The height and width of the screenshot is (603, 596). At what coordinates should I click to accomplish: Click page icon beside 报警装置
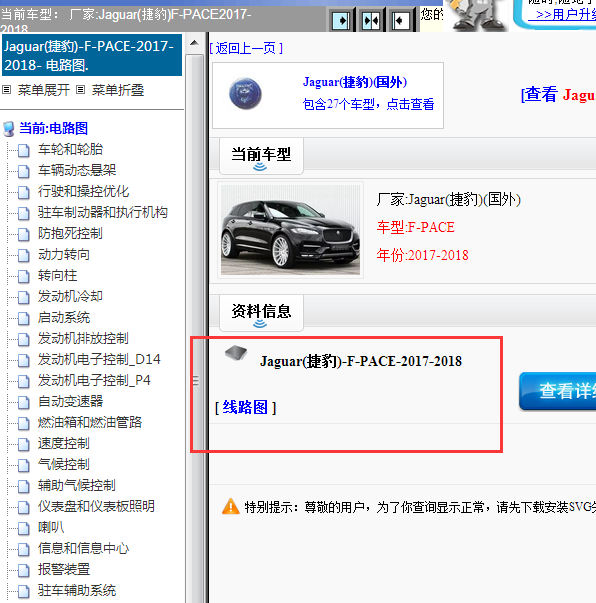tap(24, 570)
